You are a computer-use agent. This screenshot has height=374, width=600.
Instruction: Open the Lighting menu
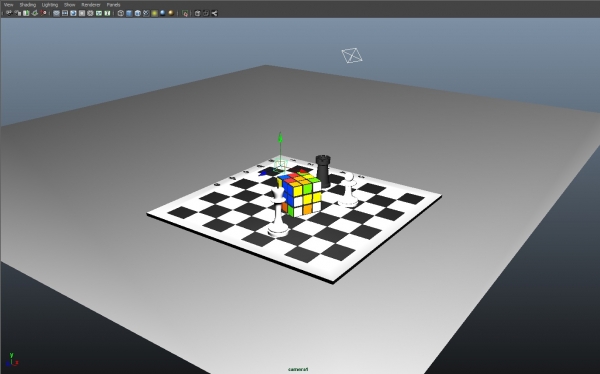pos(50,5)
